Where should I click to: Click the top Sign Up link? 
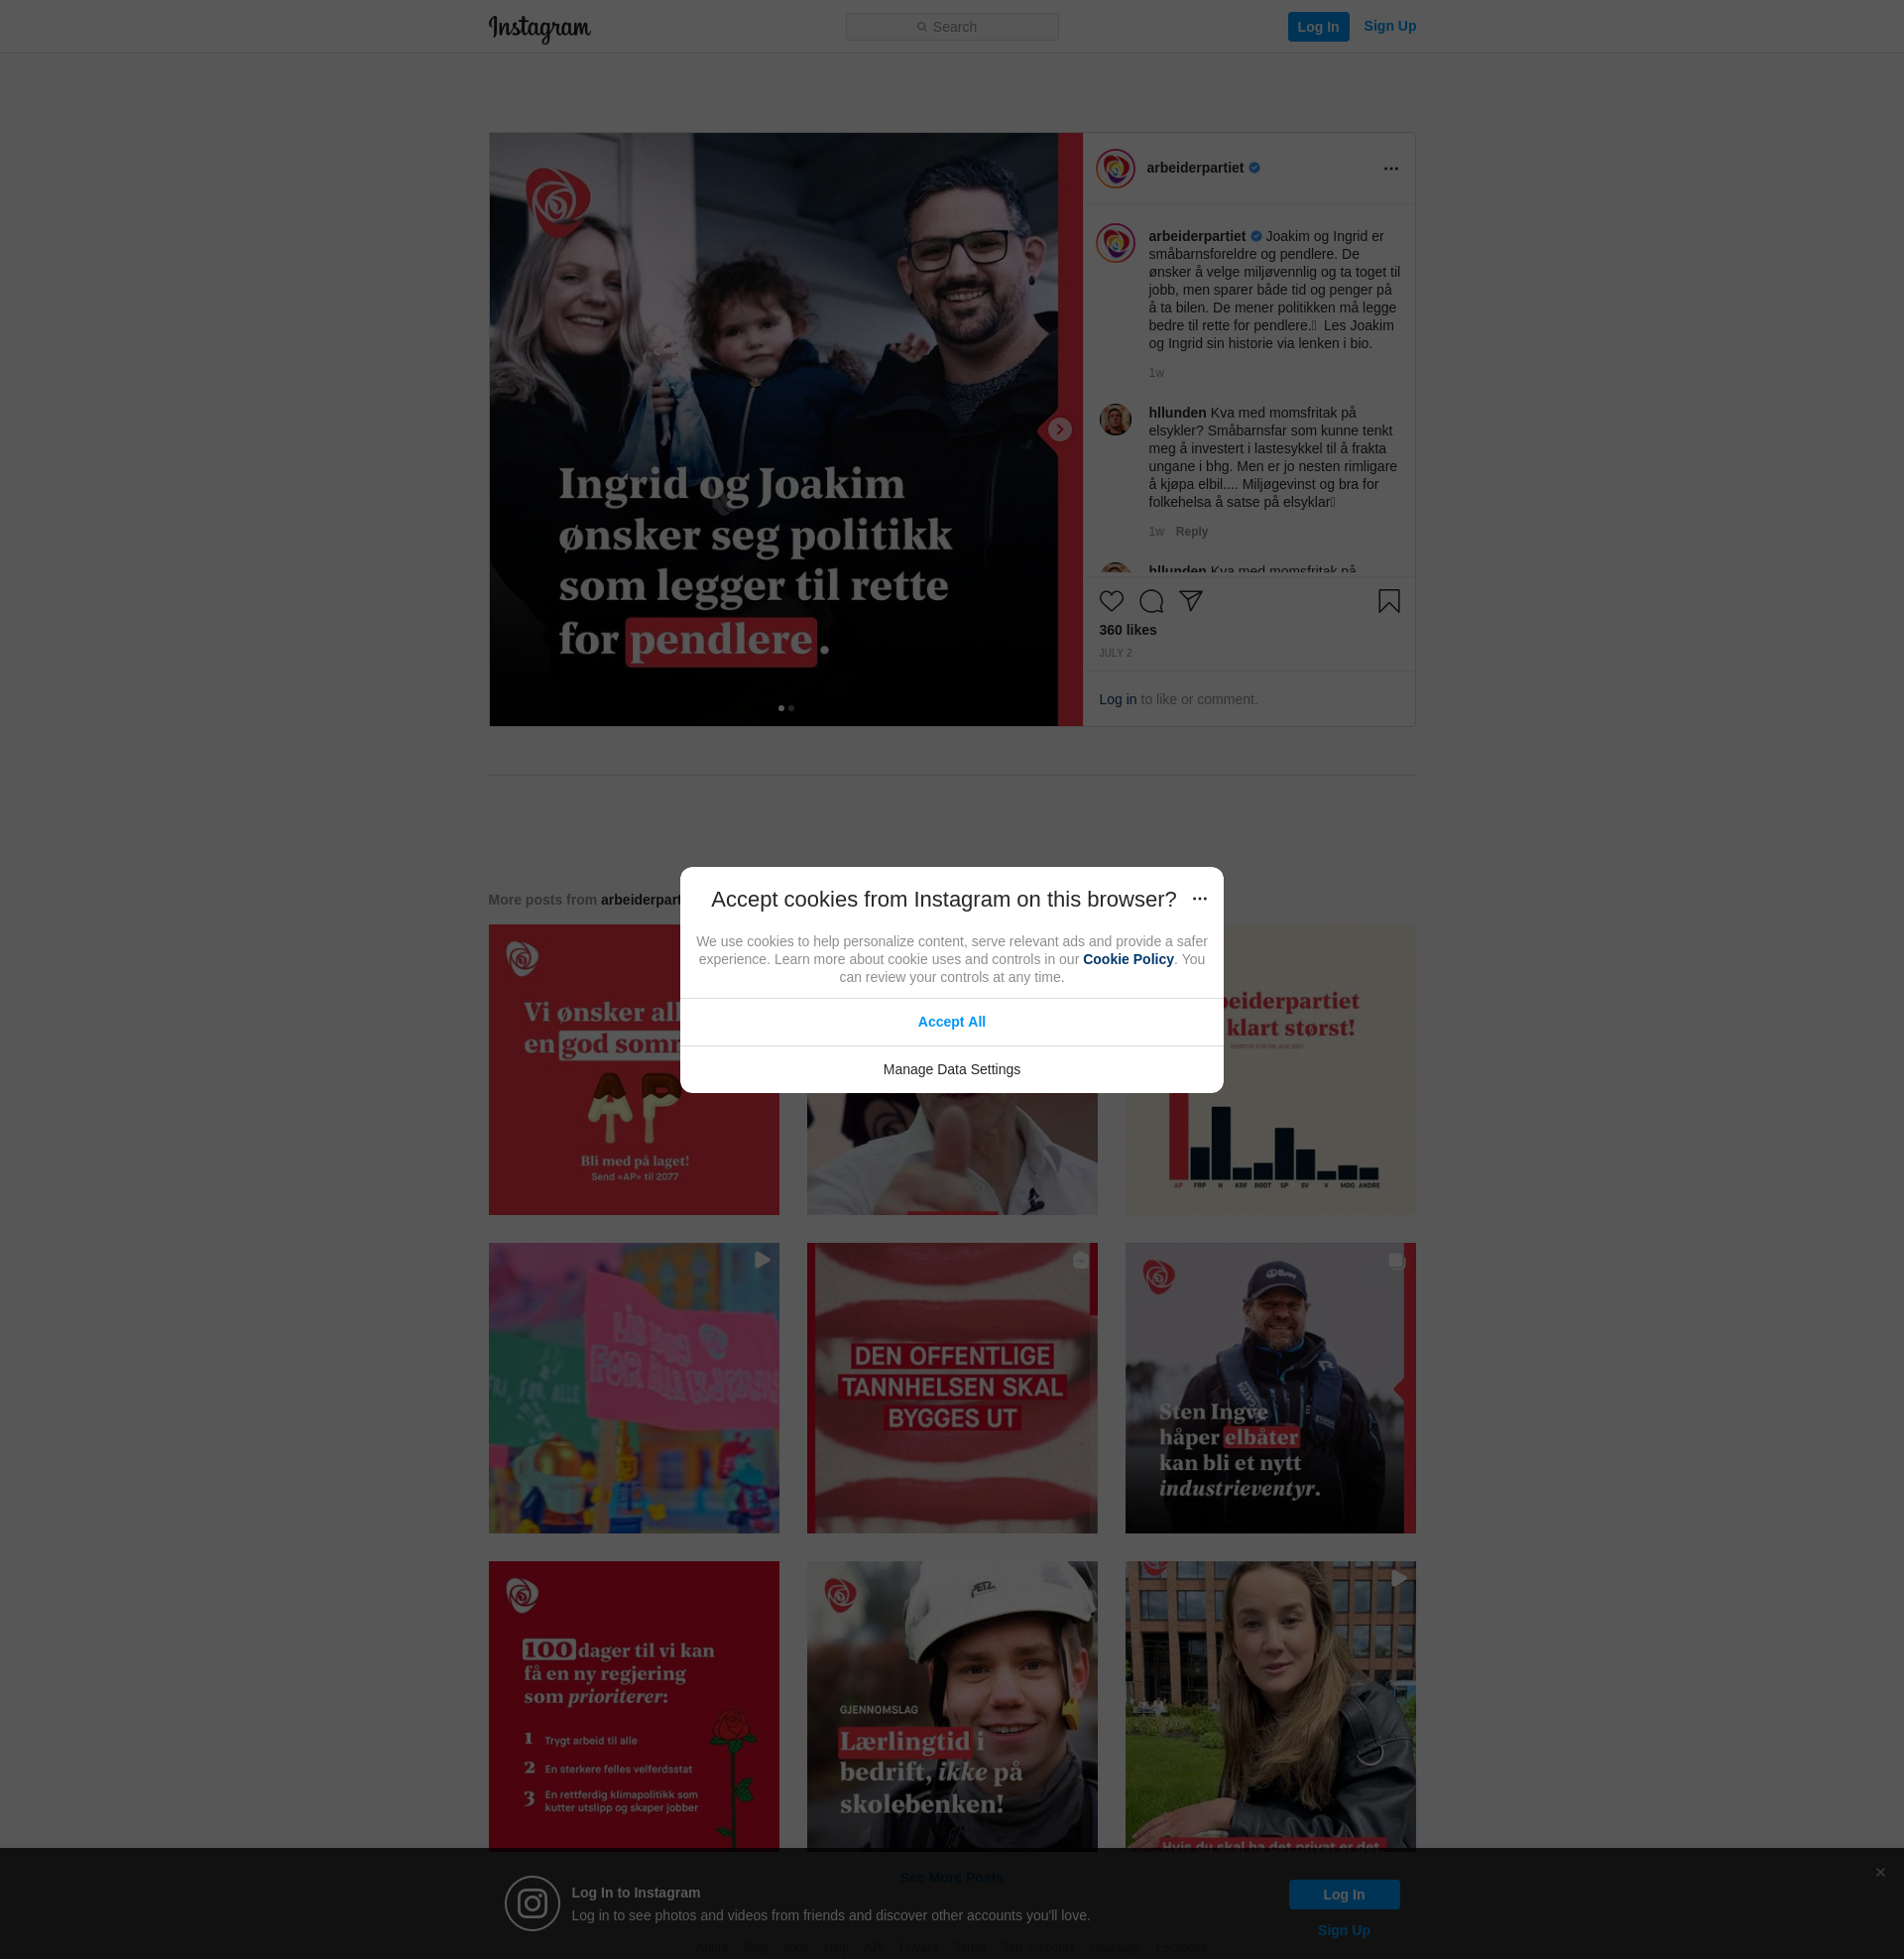[x=1389, y=26]
